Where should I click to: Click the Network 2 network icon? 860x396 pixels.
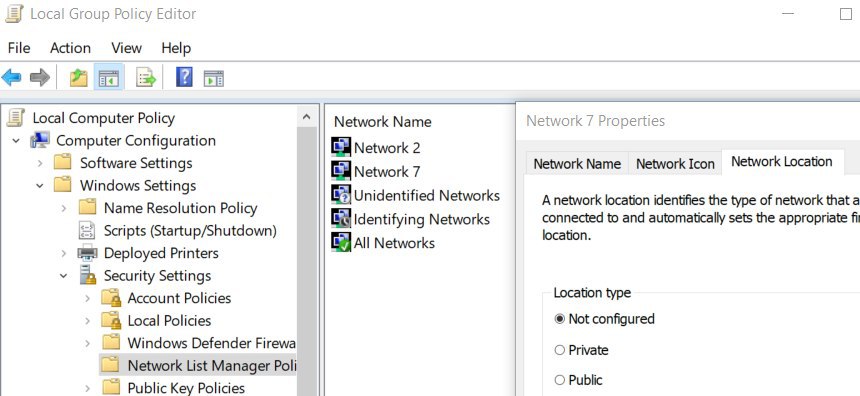(x=341, y=148)
